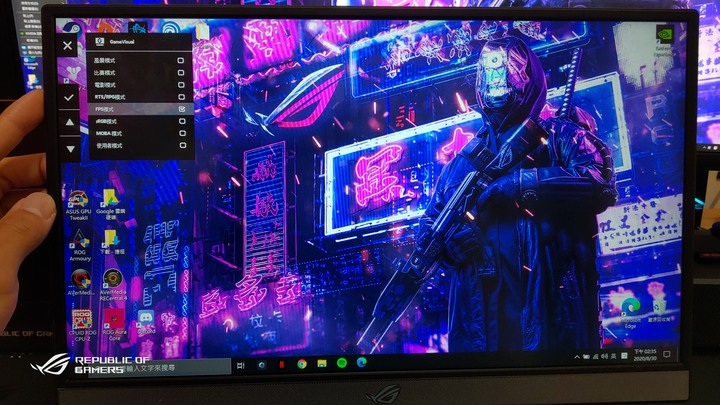The image size is (720, 405).
Task: Click the GameVisual monitor icon in the menu header
Action: point(100,41)
